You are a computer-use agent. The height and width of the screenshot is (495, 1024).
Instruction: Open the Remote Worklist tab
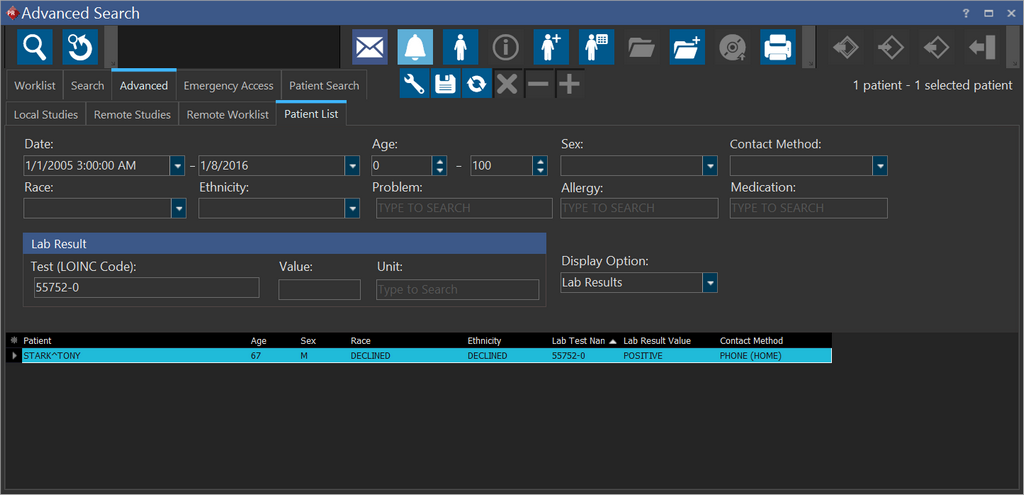tap(227, 115)
